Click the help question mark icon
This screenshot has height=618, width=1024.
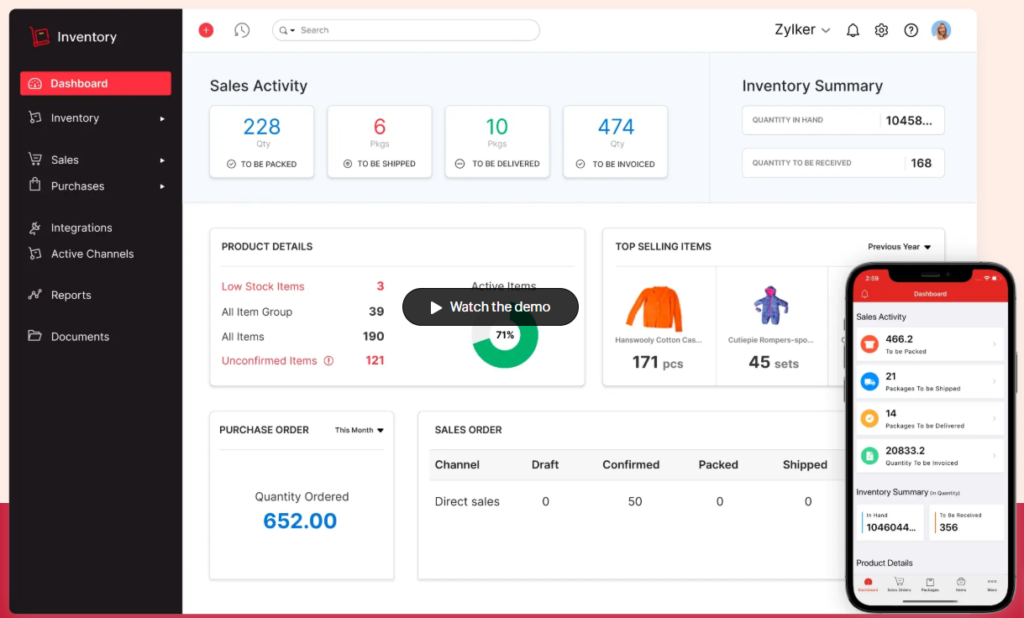pos(911,30)
